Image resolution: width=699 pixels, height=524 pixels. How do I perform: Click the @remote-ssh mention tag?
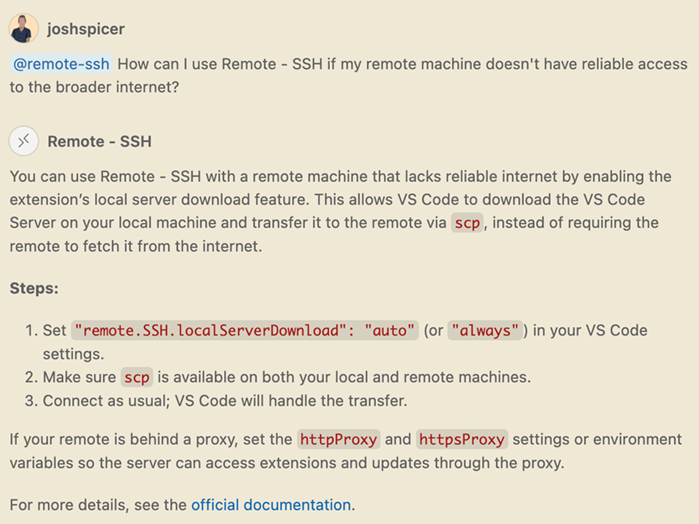[x=60, y=65]
